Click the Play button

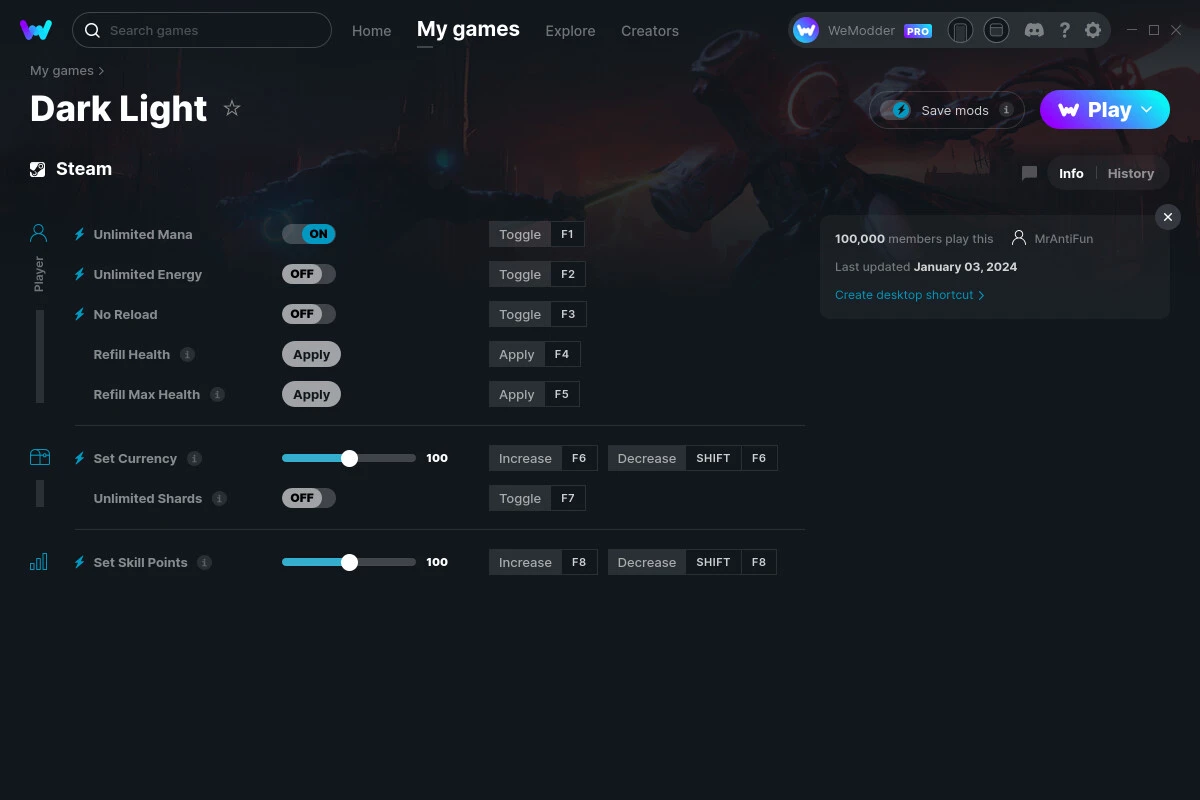(x=1105, y=110)
